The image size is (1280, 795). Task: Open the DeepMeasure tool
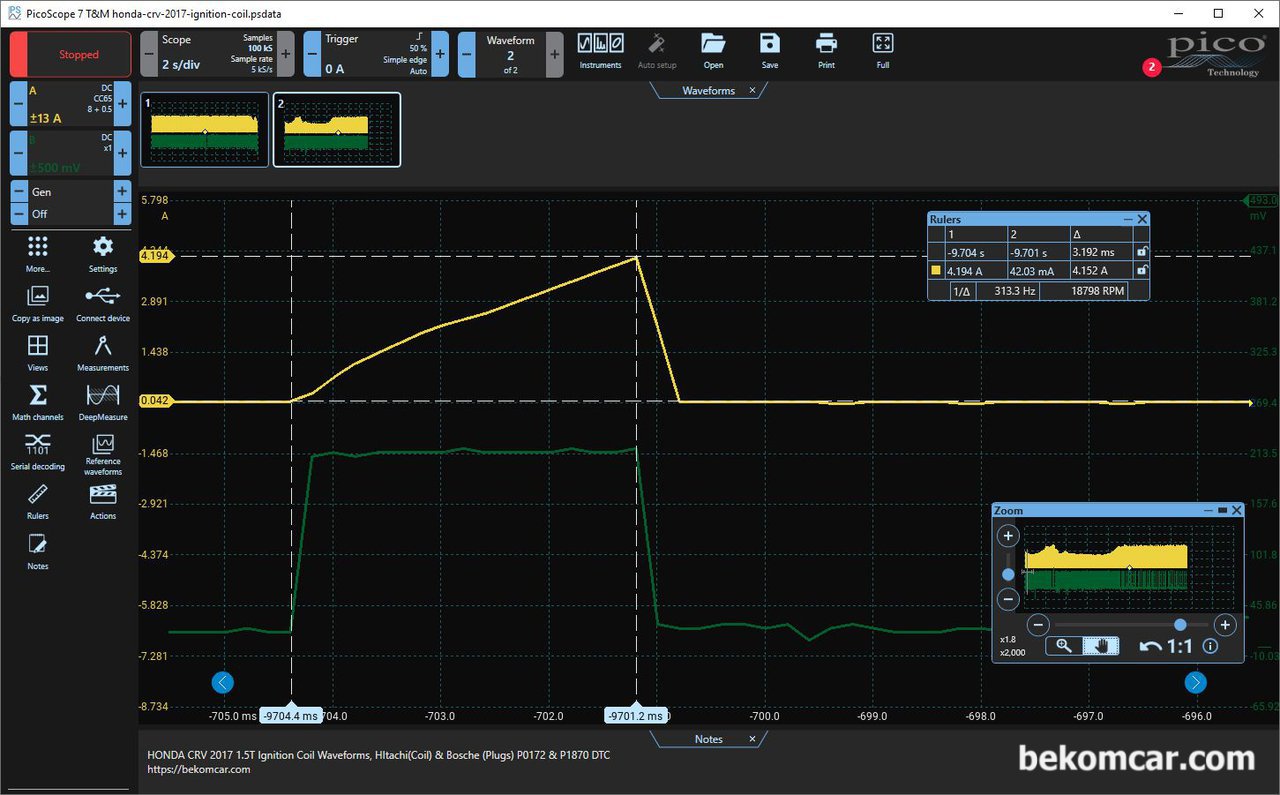click(102, 403)
